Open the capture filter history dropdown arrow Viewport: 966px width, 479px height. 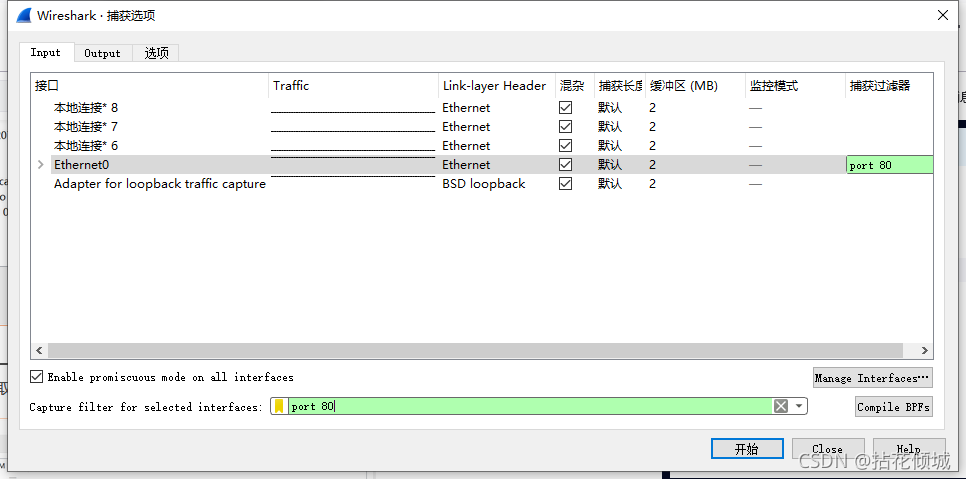coord(799,406)
